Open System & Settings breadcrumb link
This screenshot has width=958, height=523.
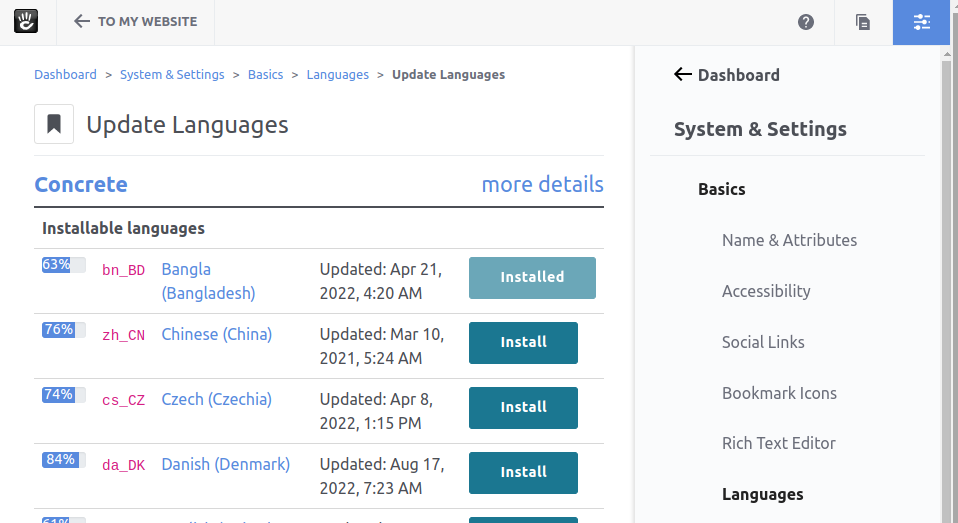(x=172, y=75)
